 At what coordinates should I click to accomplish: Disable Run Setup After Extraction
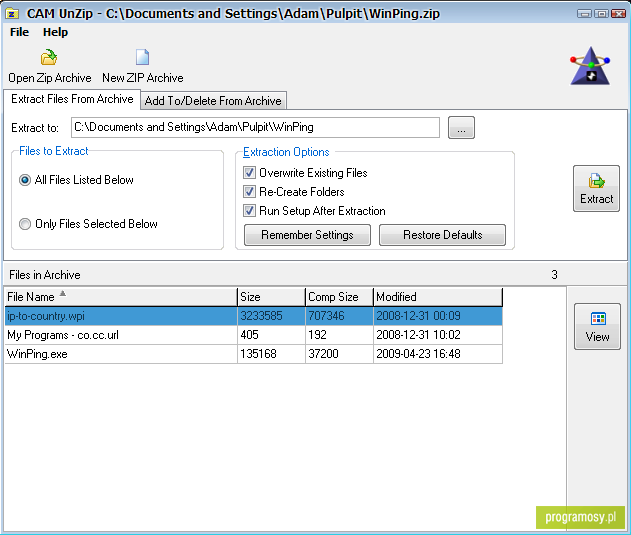[x=249, y=211]
